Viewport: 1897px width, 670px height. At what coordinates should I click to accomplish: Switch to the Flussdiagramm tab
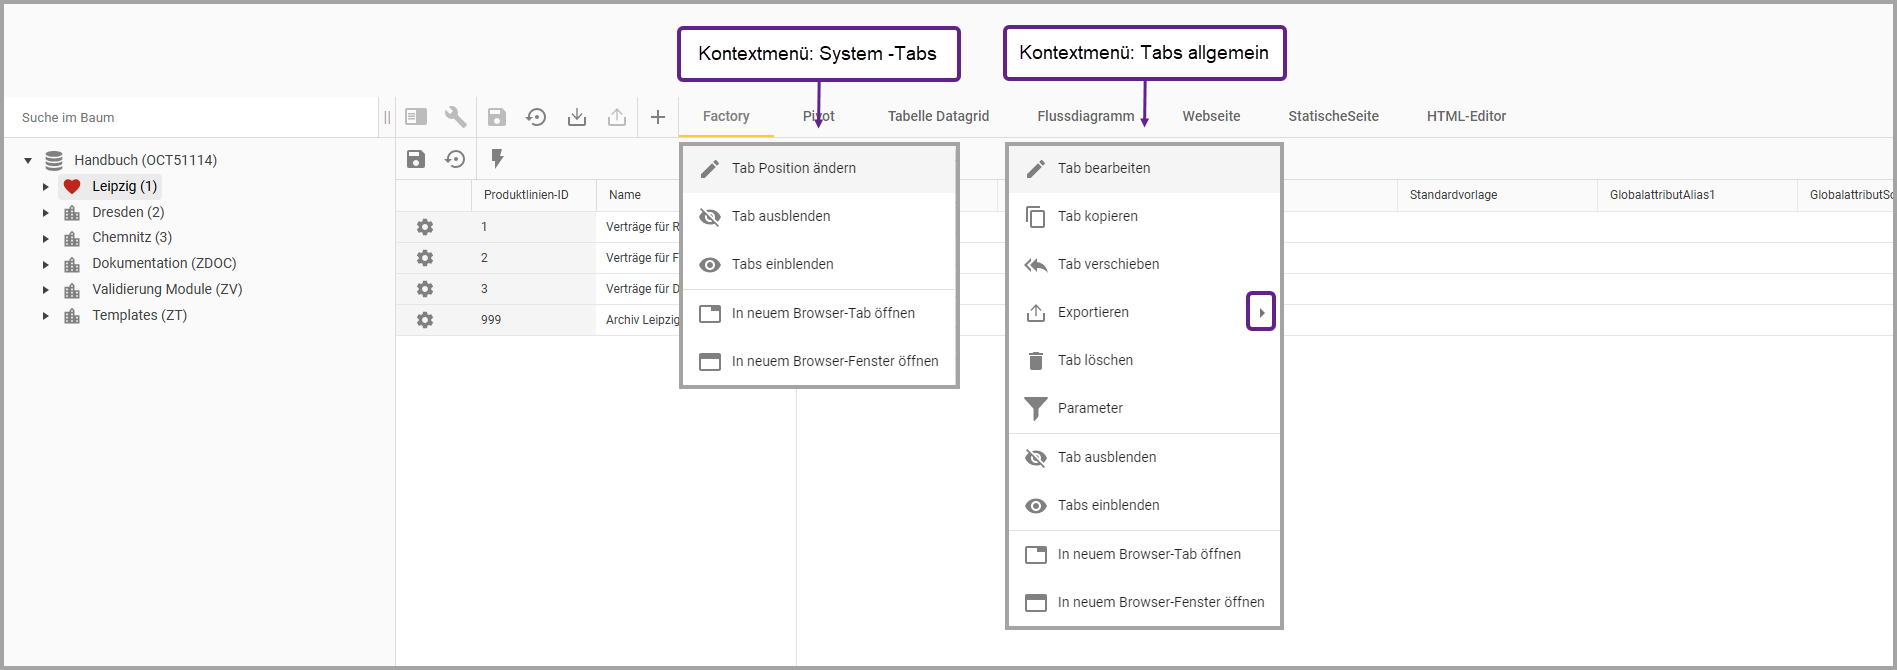(x=1085, y=116)
